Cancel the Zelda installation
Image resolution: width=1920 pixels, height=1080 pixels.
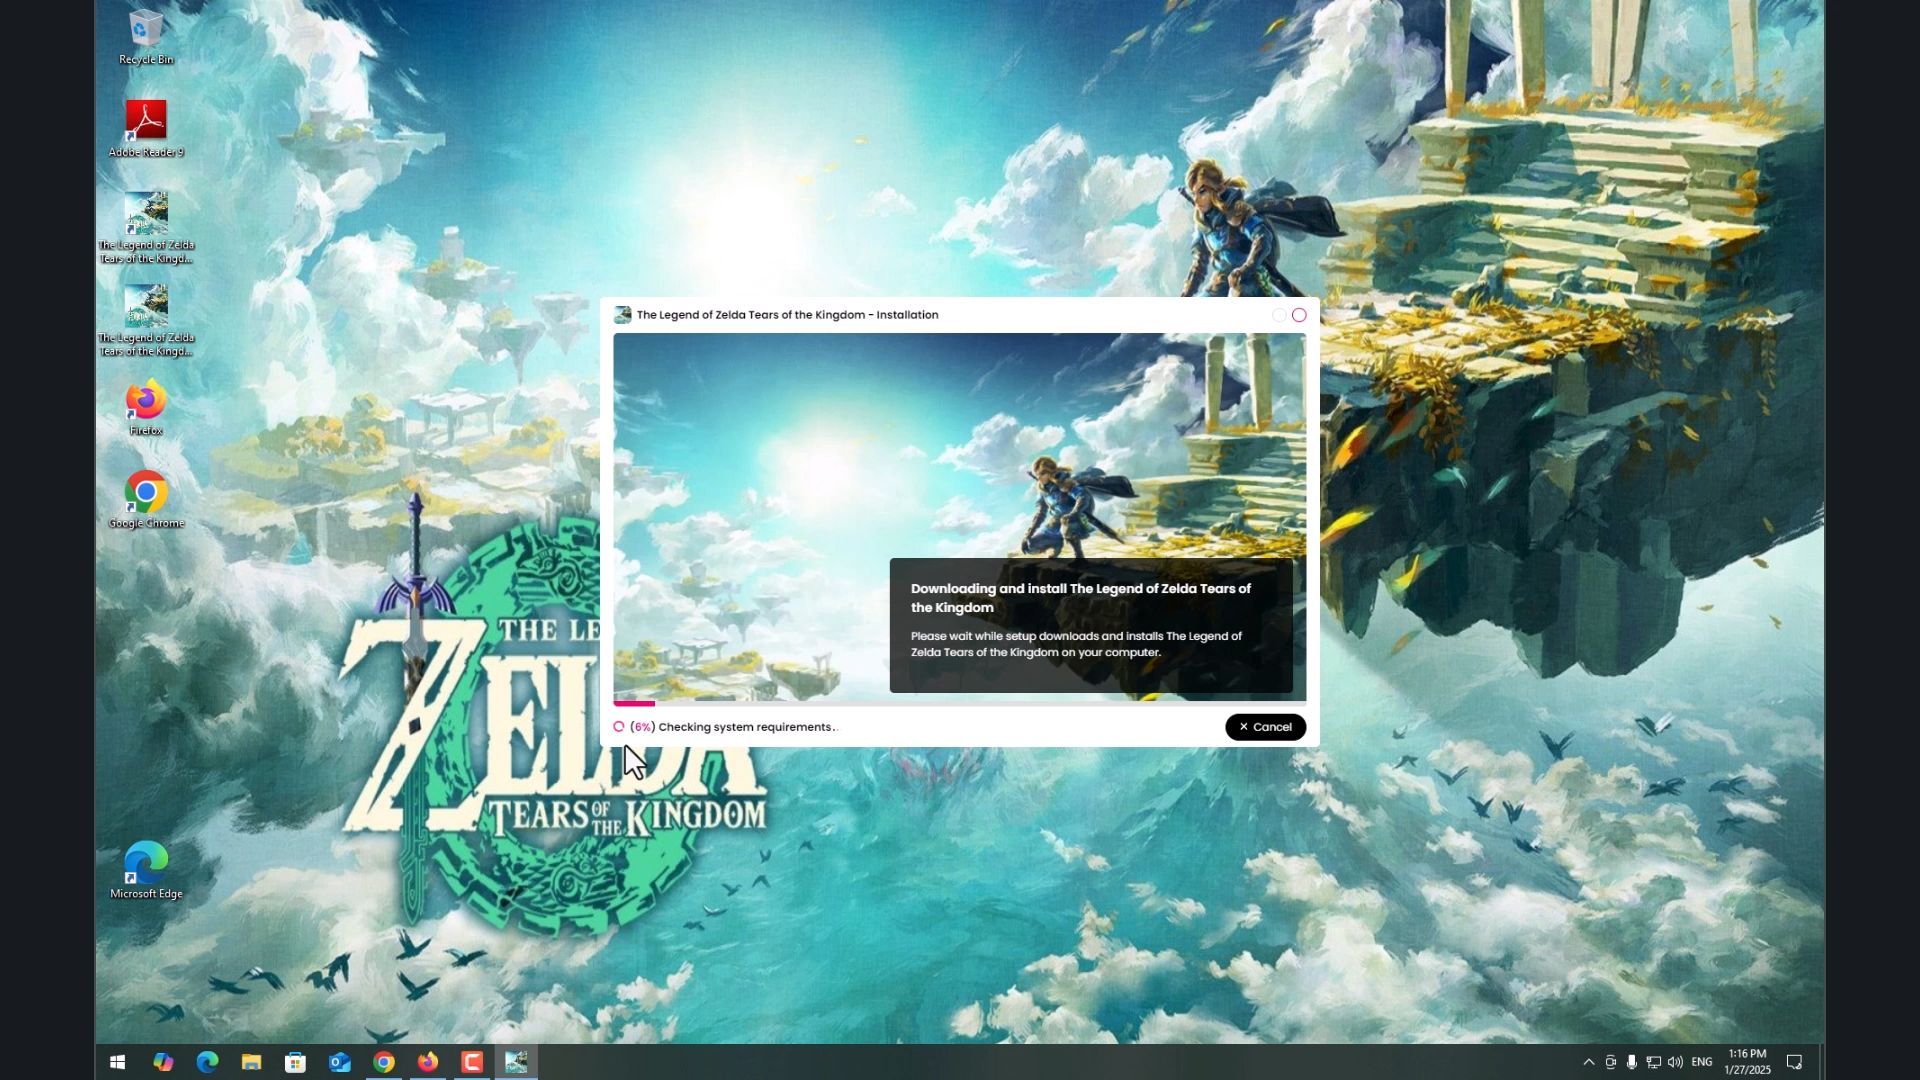pos(1265,727)
